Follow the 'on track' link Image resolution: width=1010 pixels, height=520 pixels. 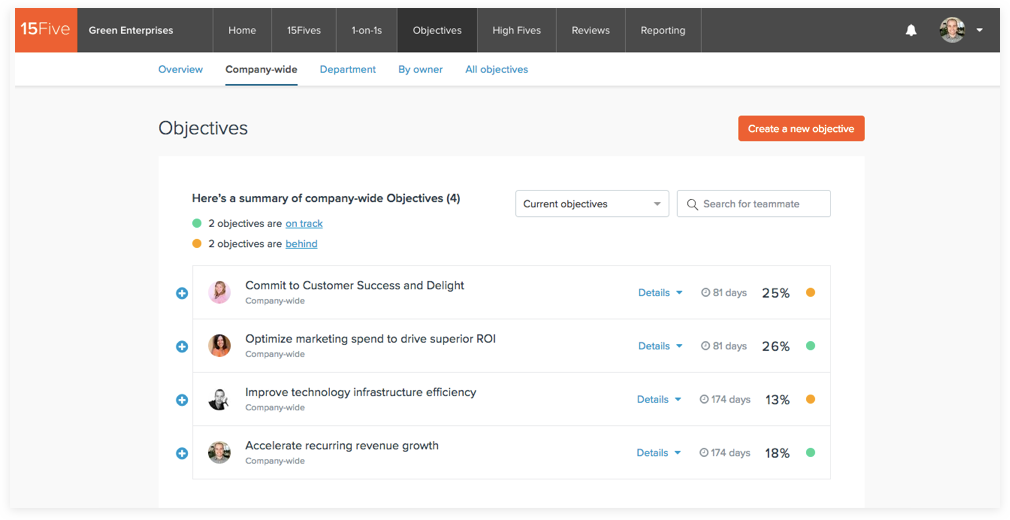tap(304, 224)
